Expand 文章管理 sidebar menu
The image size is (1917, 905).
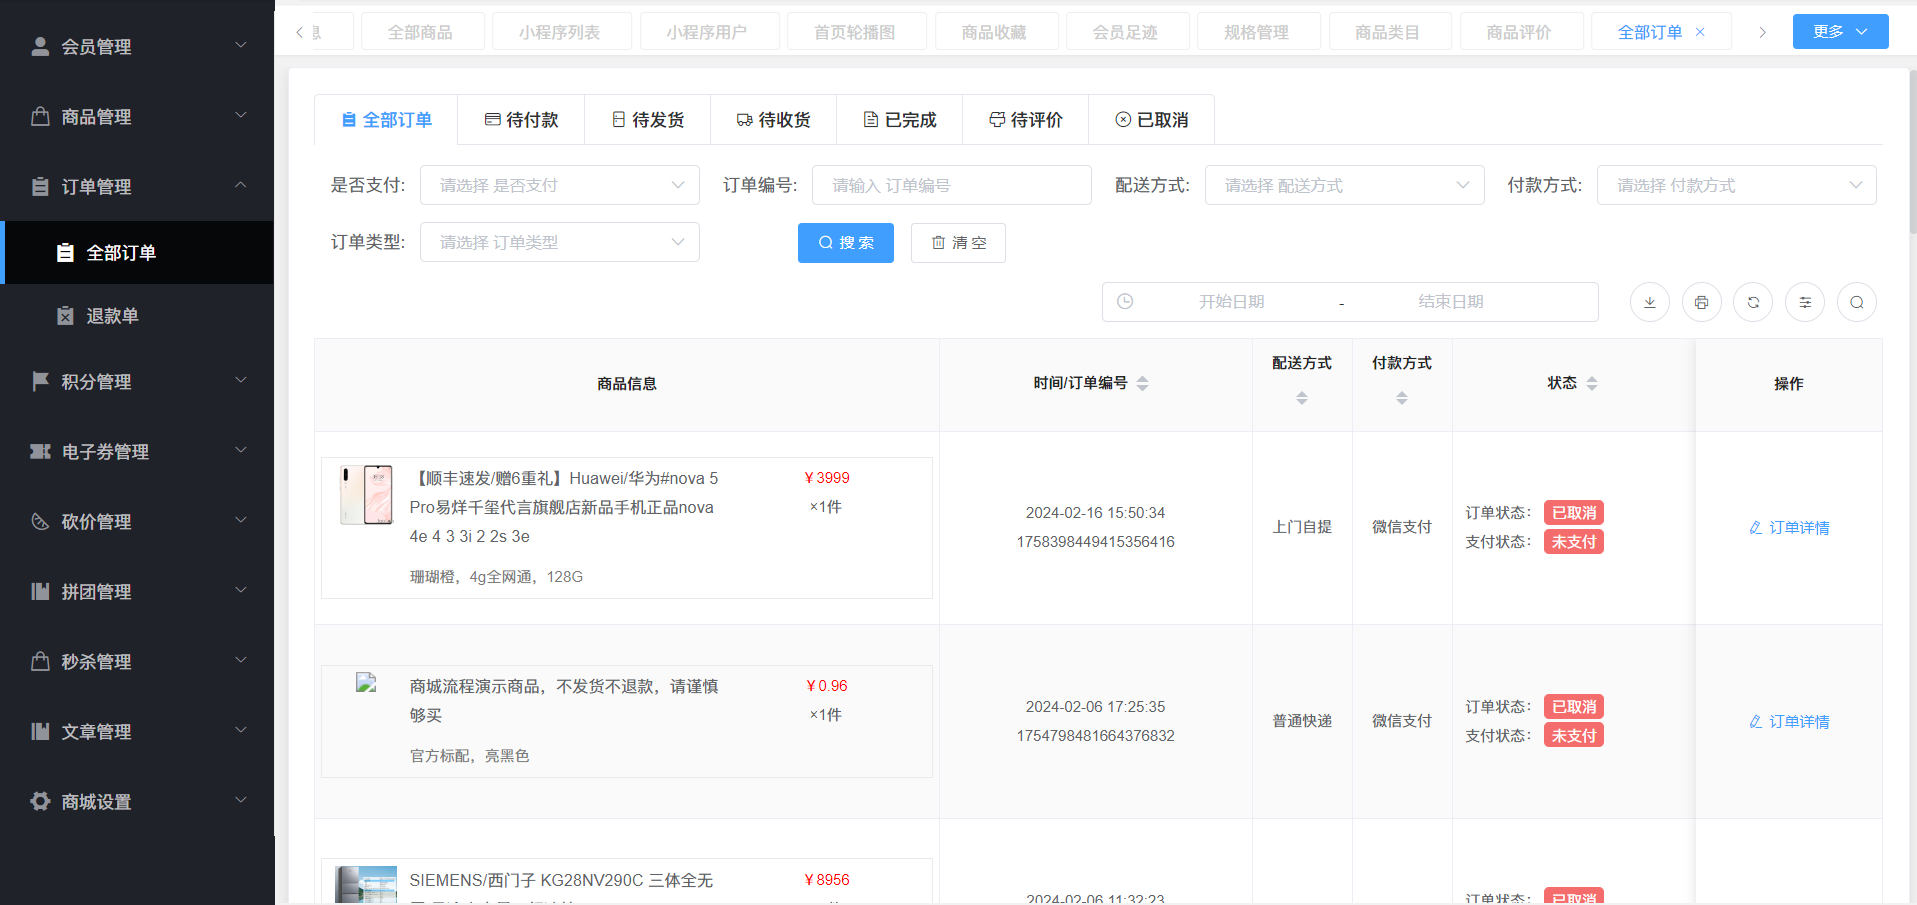click(x=137, y=731)
